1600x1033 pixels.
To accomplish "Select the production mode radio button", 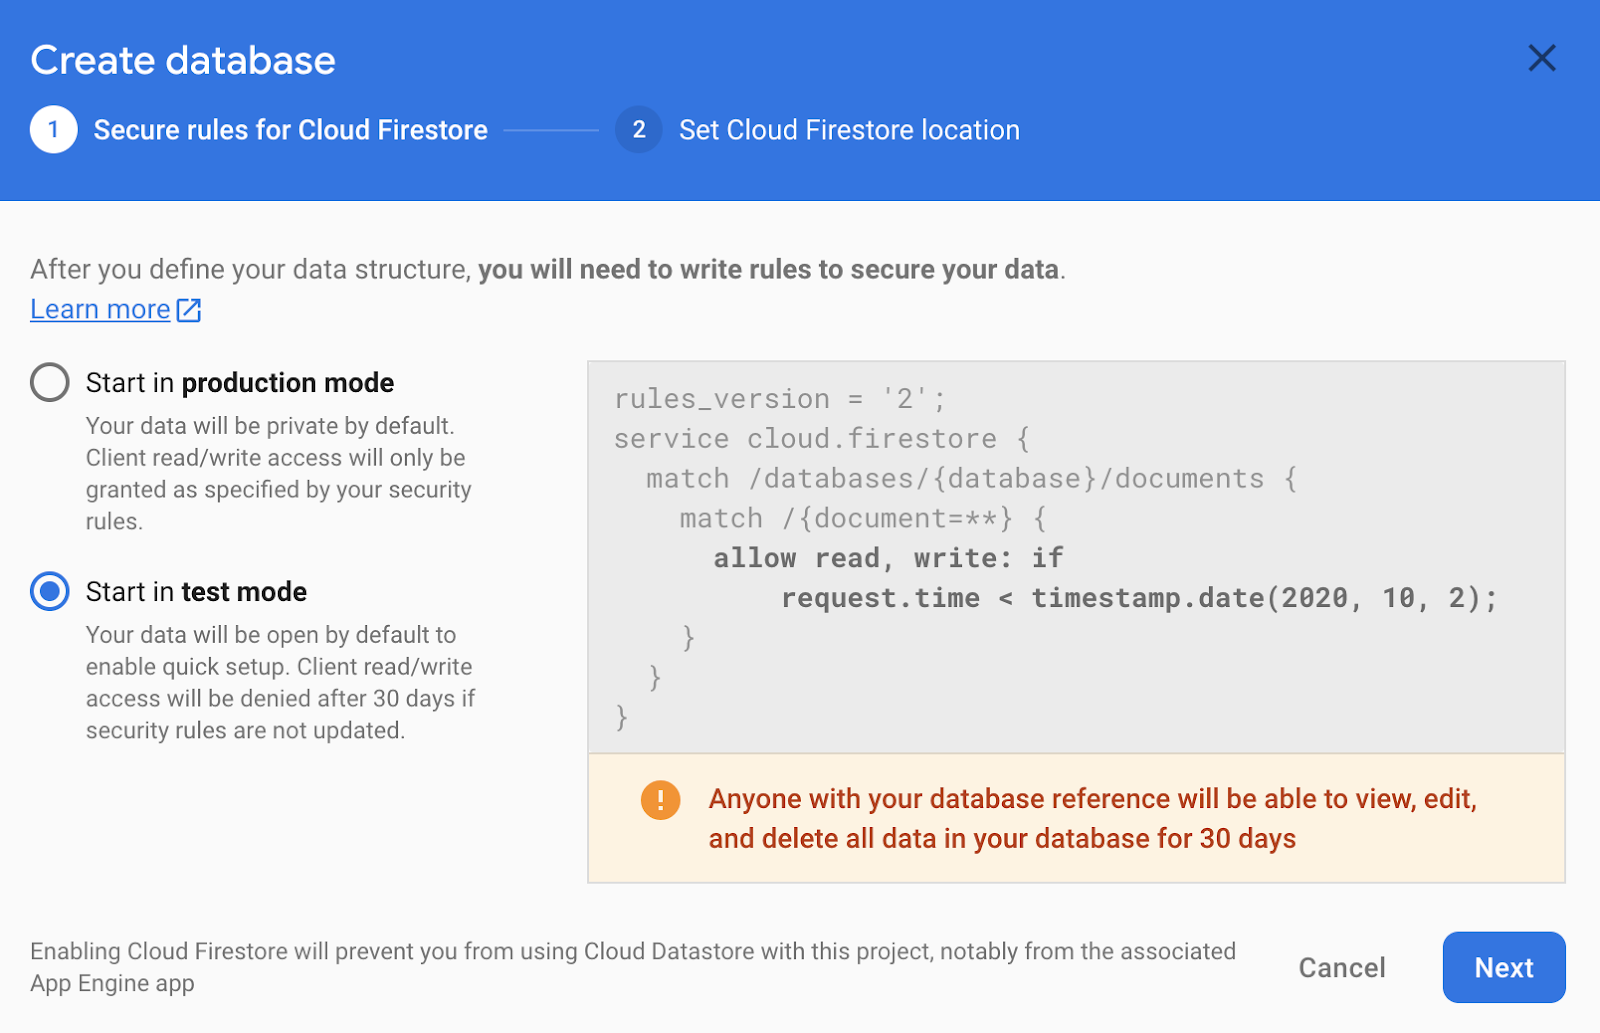I will [x=50, y=382].
